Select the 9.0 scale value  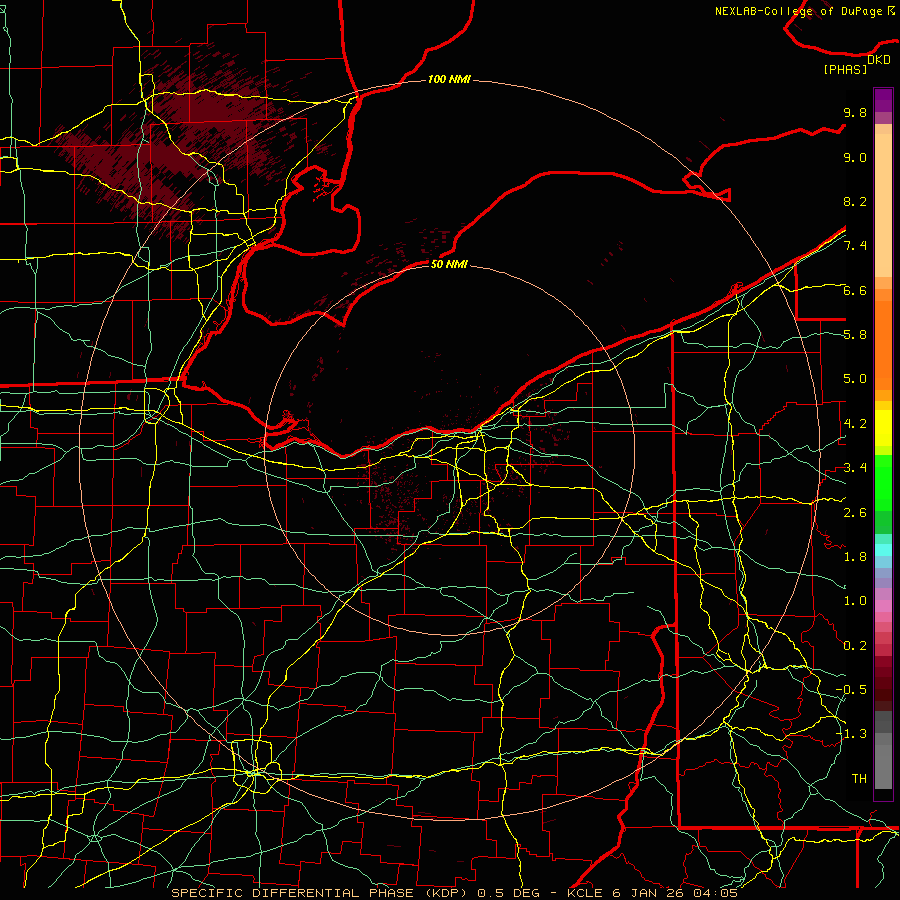click(855, 158)
